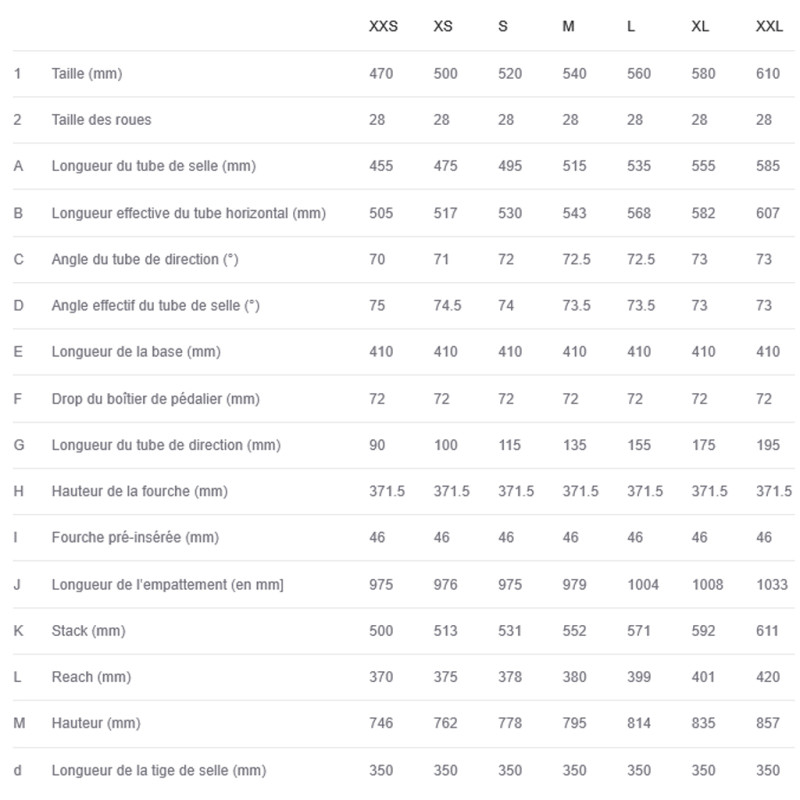Select "Longueur de la tige de selle" label

tap(158, 770)
